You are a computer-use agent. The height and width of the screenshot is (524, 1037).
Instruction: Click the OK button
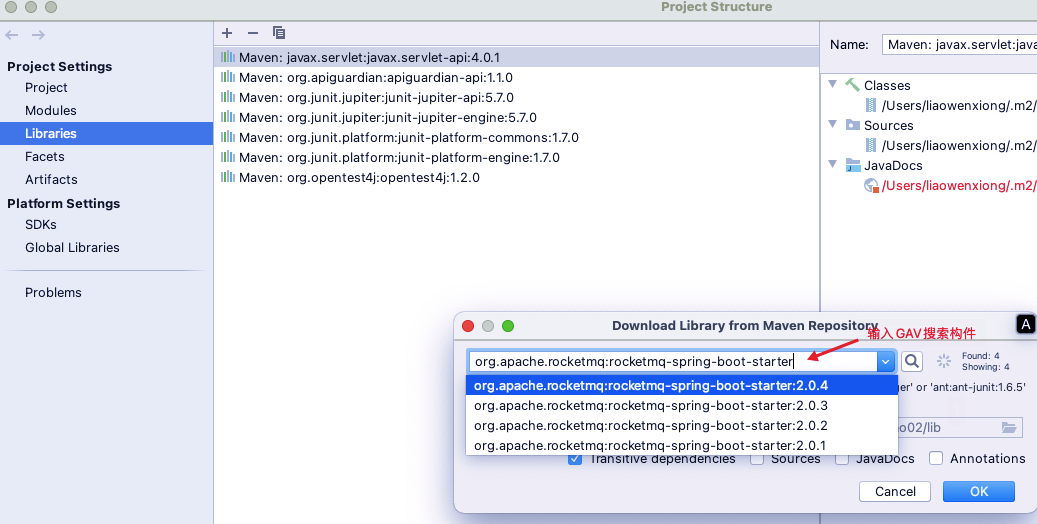(x=979, y=492)
